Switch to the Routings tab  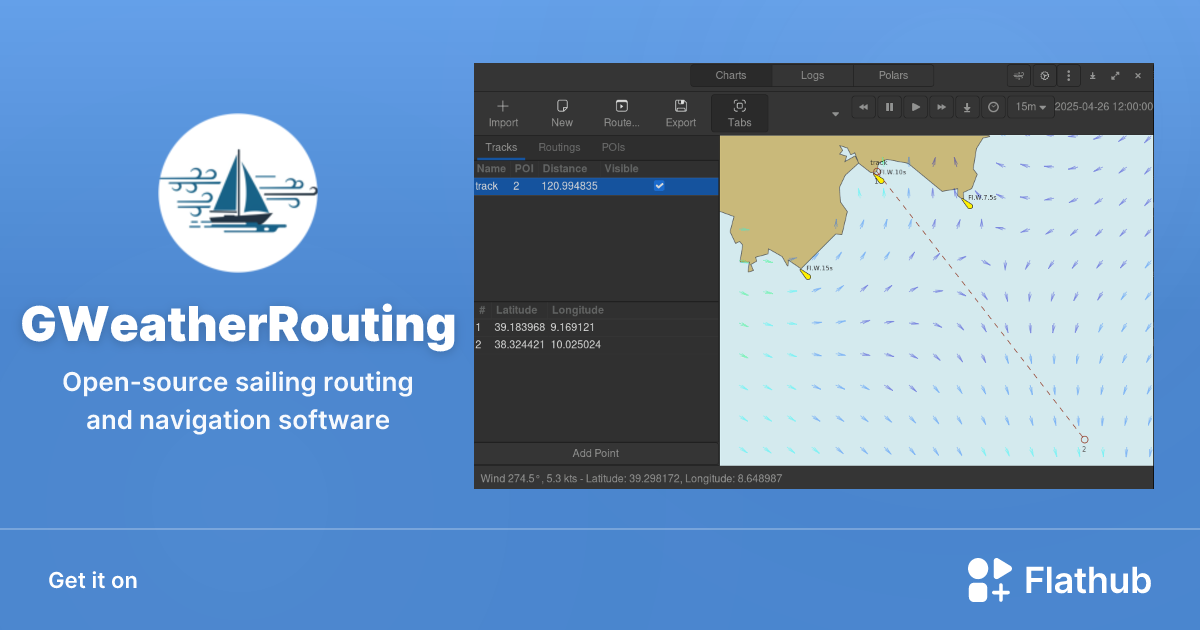[x=559, y=147]
